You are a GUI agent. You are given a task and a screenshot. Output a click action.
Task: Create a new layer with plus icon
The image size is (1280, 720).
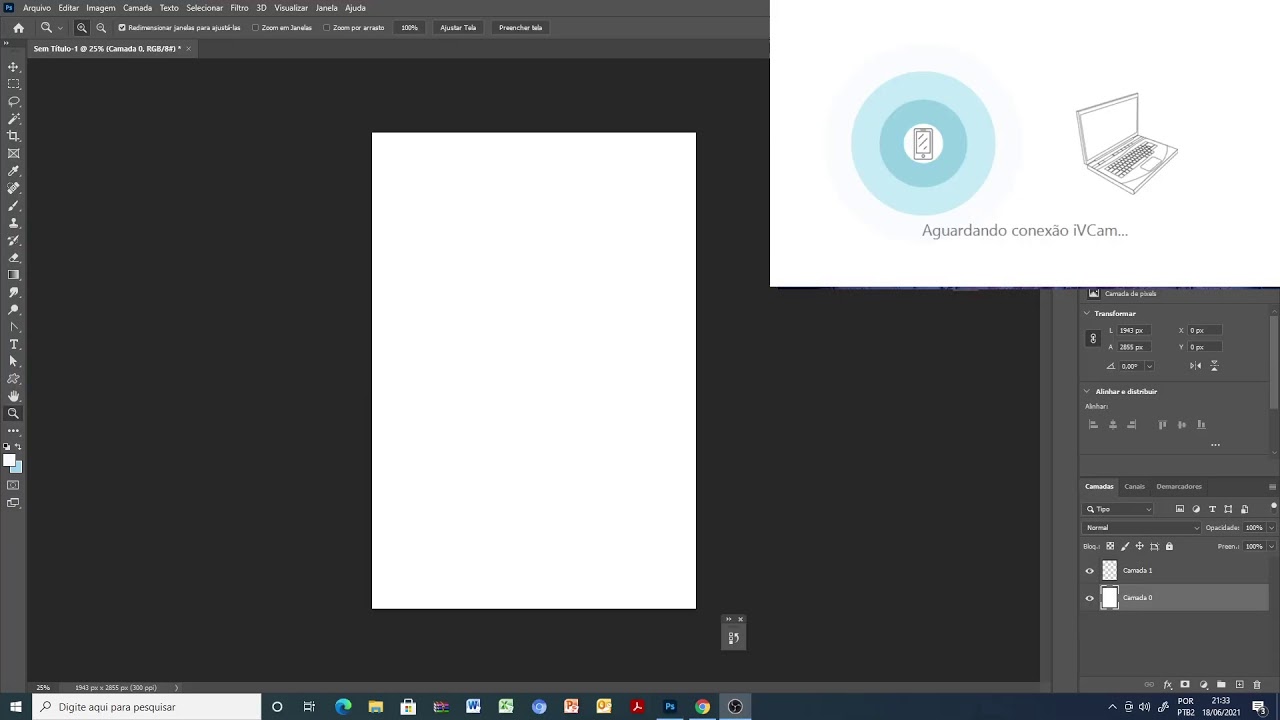tap(1239, 685)
